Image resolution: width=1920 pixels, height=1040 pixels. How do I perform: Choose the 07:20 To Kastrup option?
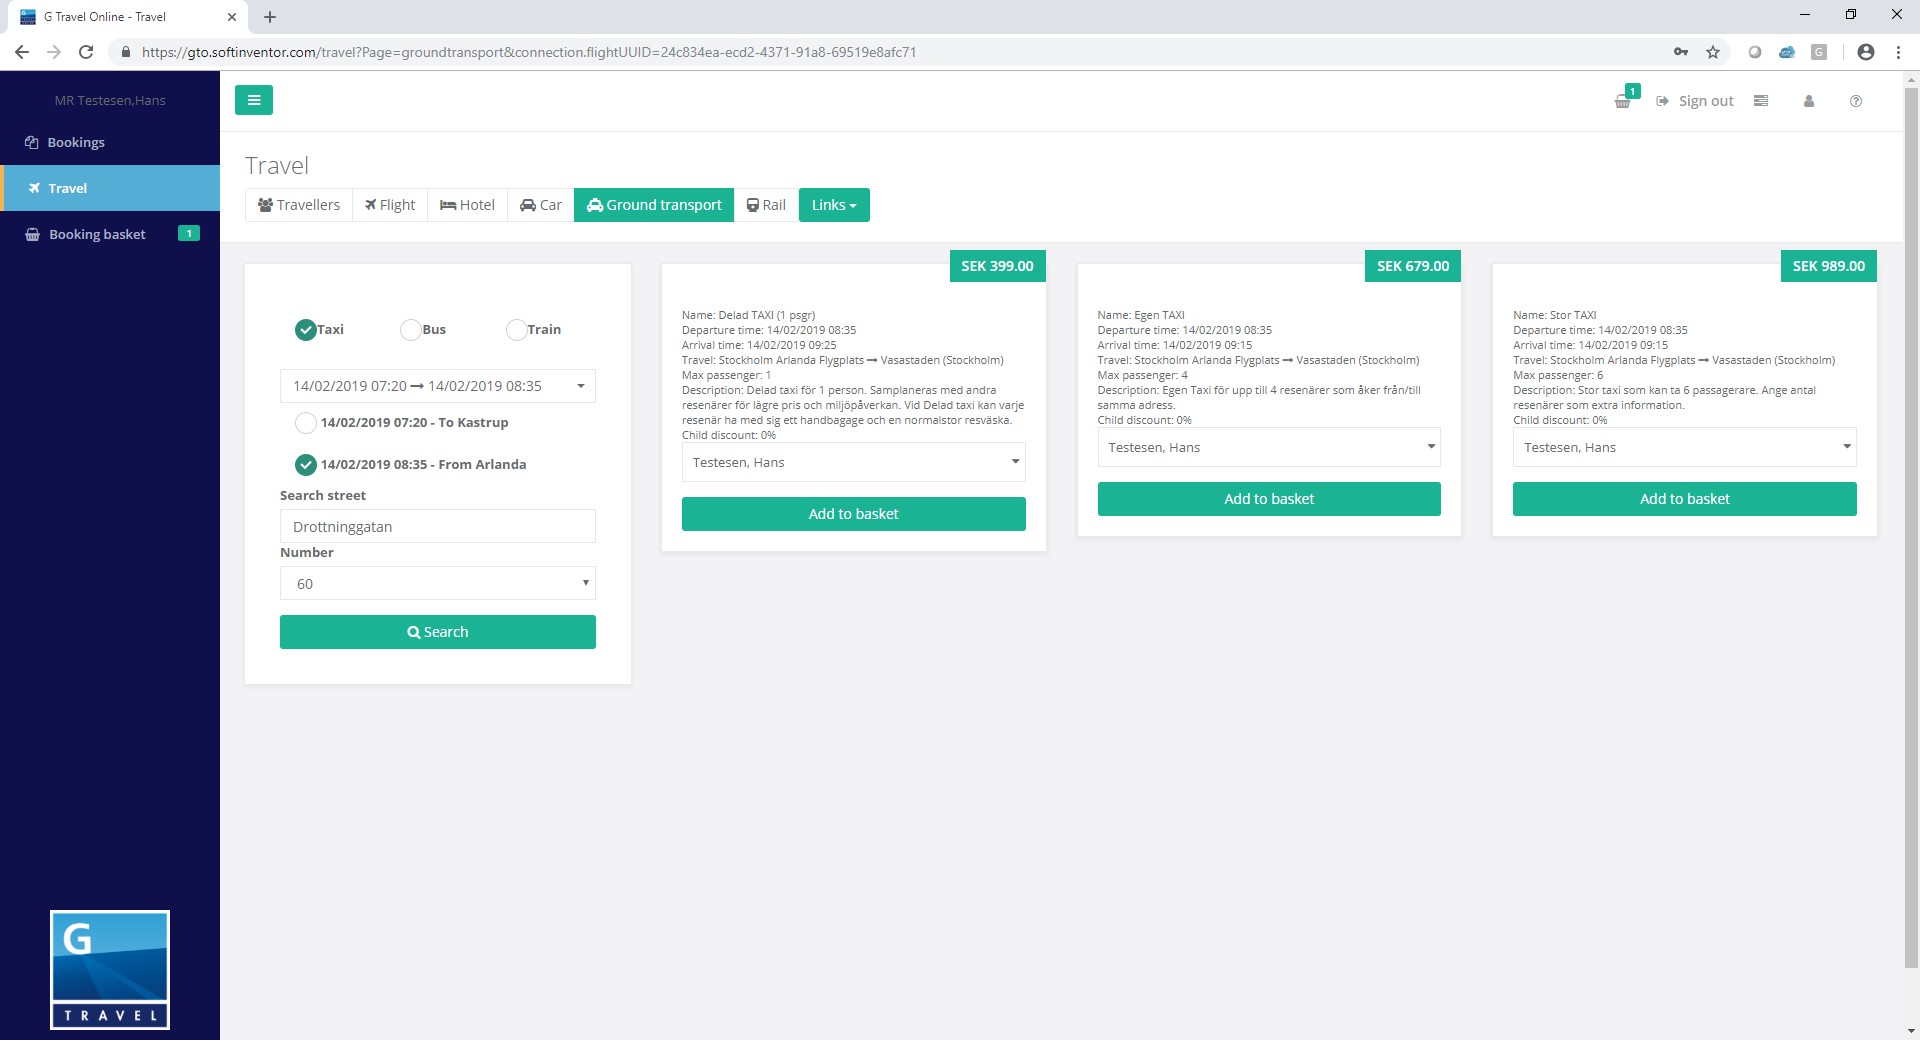(x=306, y=423)
